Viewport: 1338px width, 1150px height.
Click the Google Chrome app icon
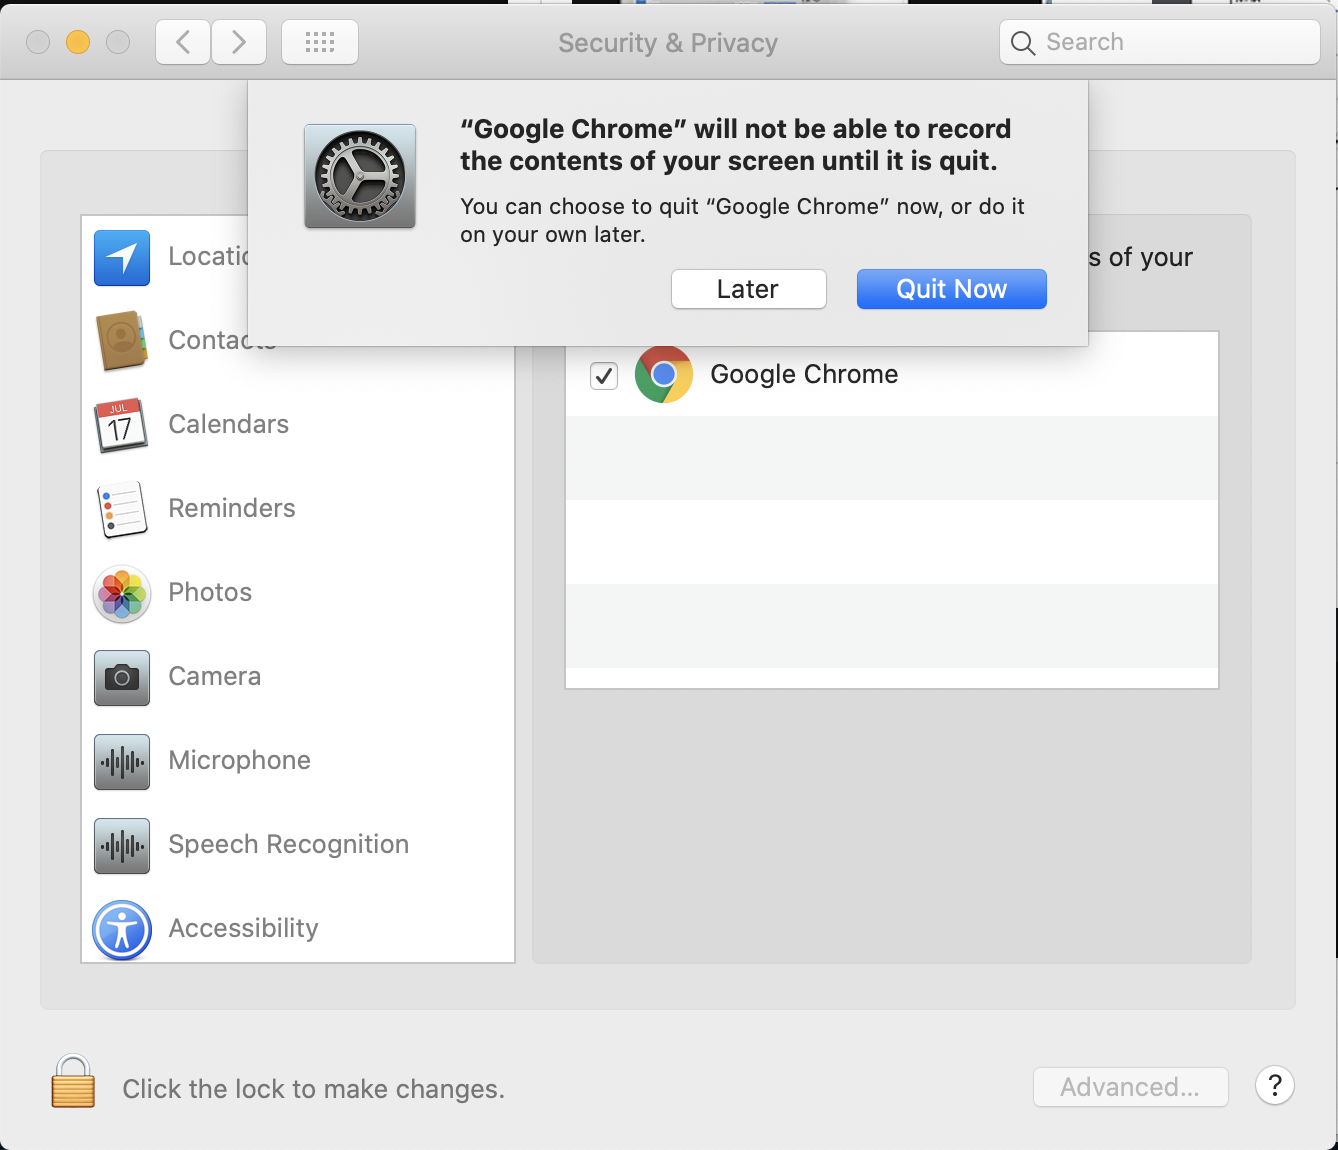tap(664, 374)
